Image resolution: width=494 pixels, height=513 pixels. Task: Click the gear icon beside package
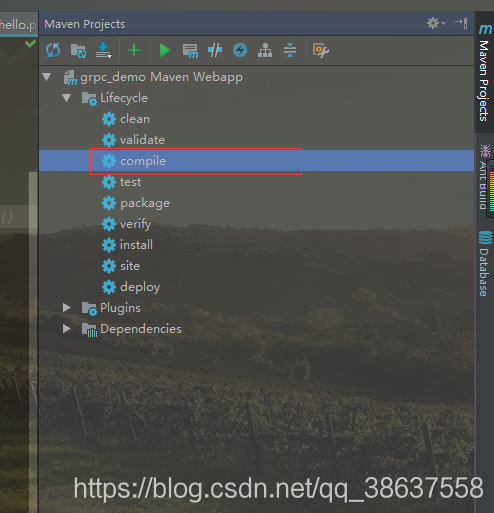109,203
